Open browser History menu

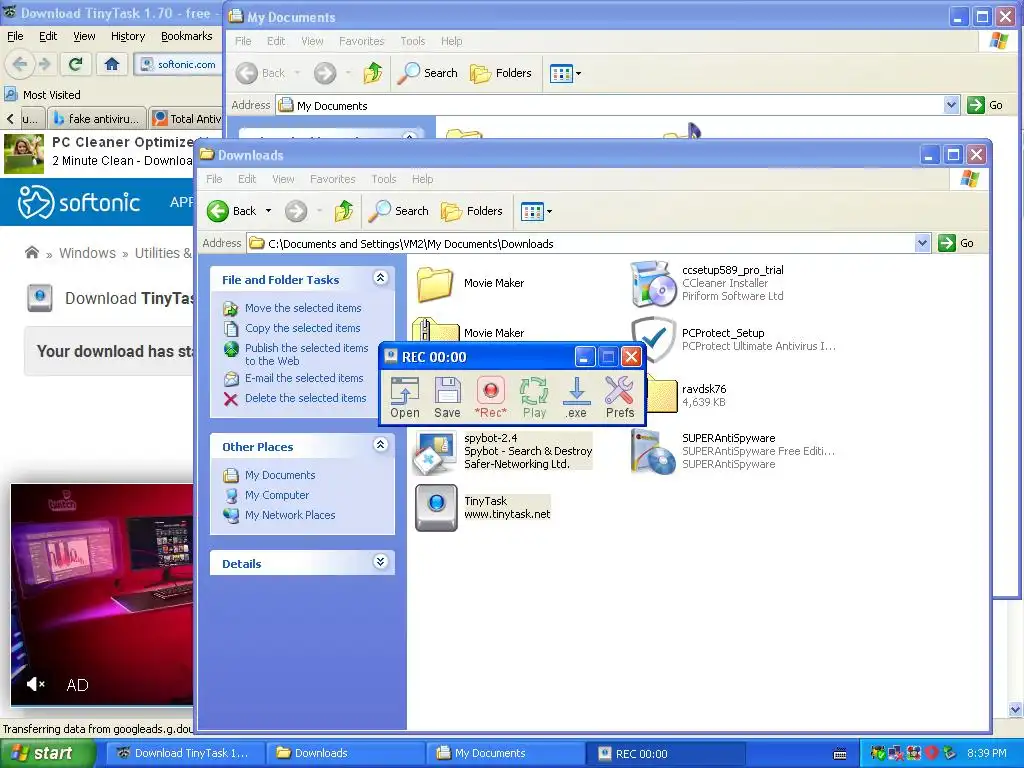[128, 37]
